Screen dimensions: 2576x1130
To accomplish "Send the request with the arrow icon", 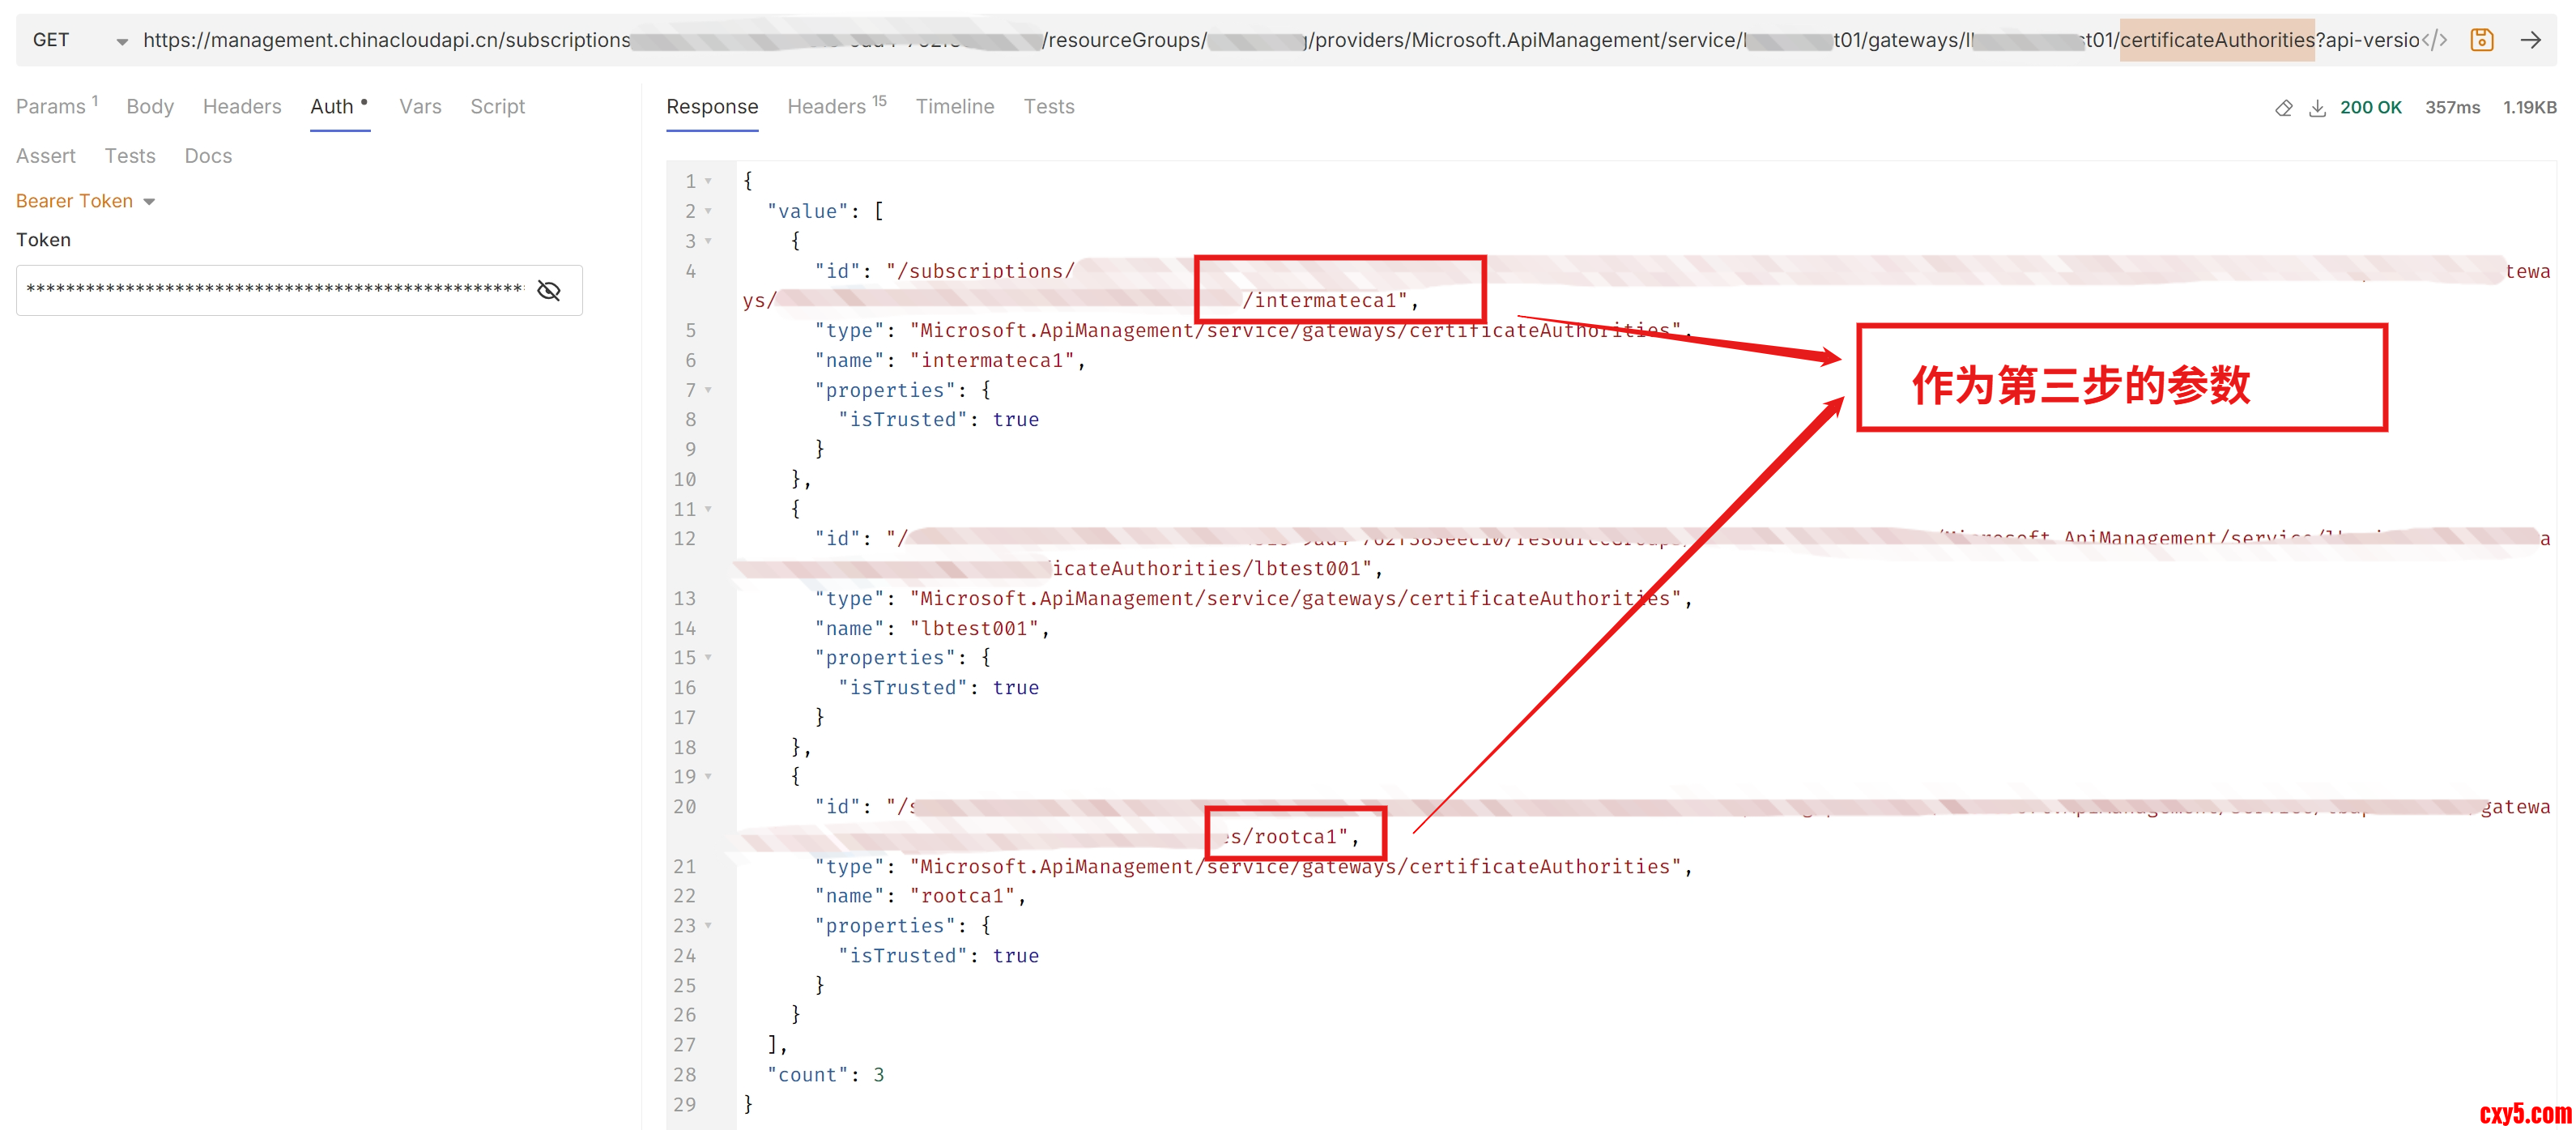I will coord(2530,40).
